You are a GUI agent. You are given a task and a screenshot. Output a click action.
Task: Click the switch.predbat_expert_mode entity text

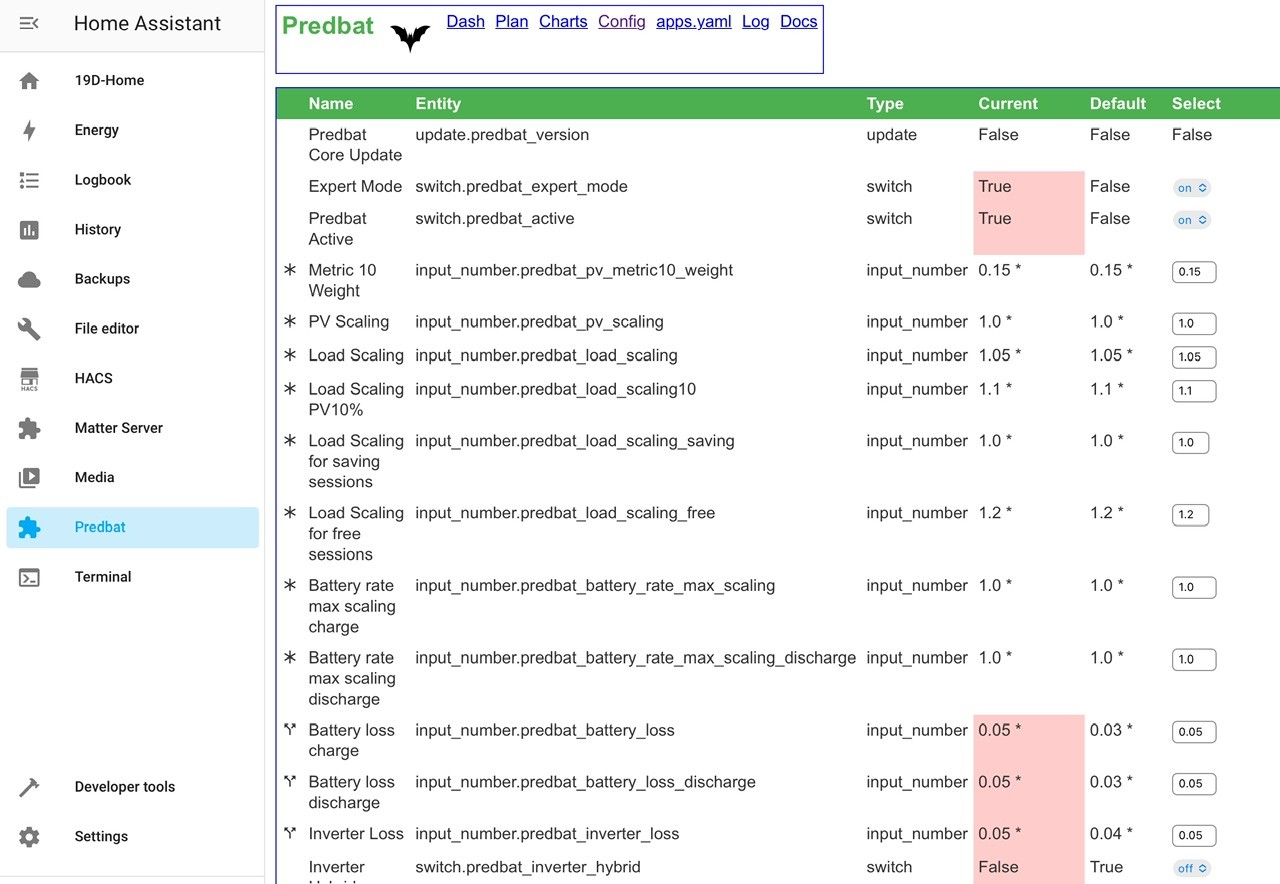(522, 187)
